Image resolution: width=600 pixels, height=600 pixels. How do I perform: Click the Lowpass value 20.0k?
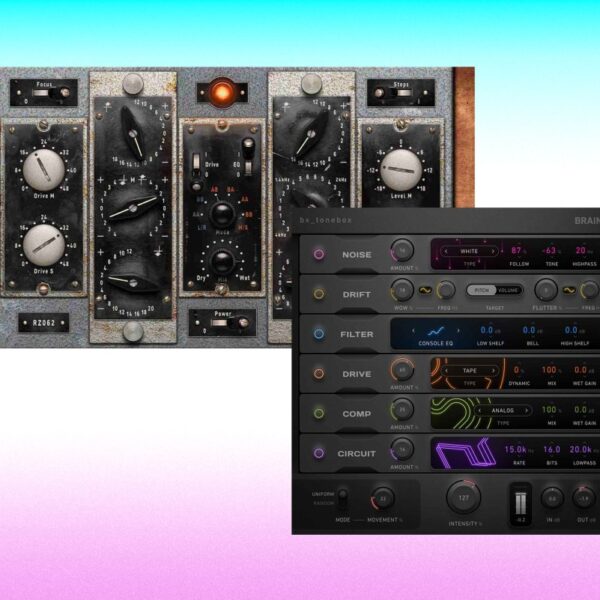pos(580,449)
